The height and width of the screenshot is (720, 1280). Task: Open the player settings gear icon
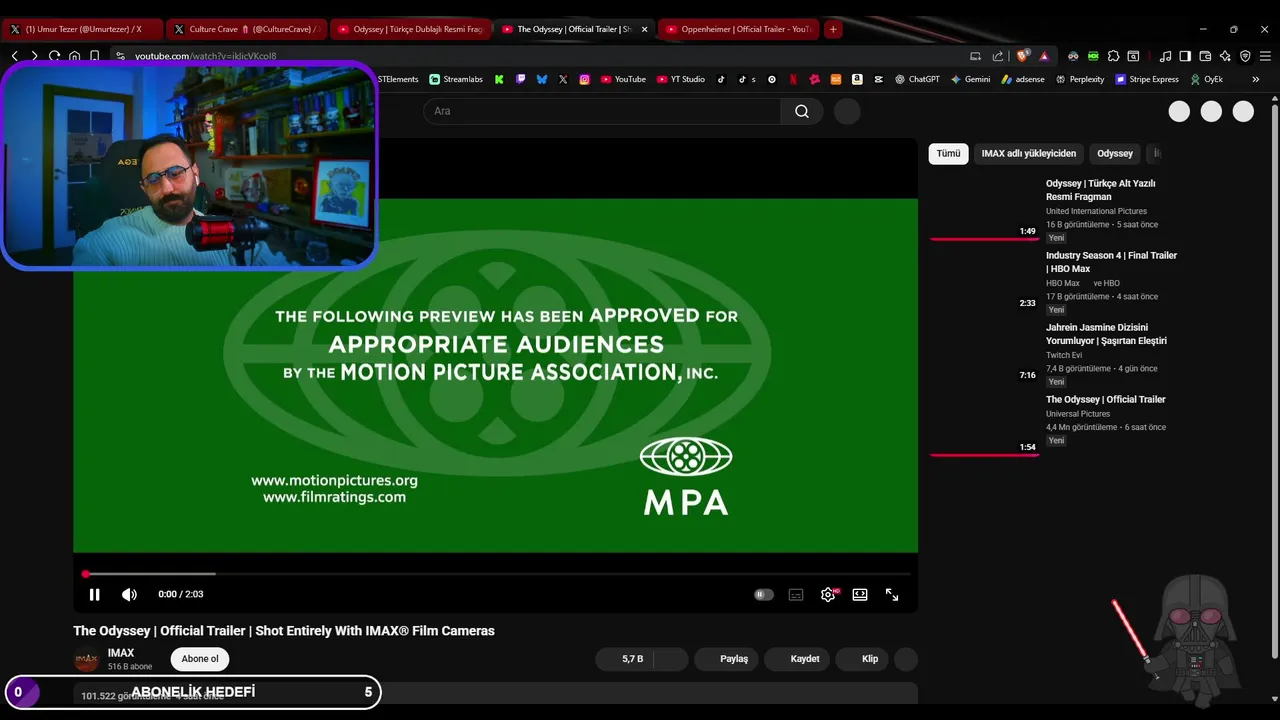[x=828, y=594]
